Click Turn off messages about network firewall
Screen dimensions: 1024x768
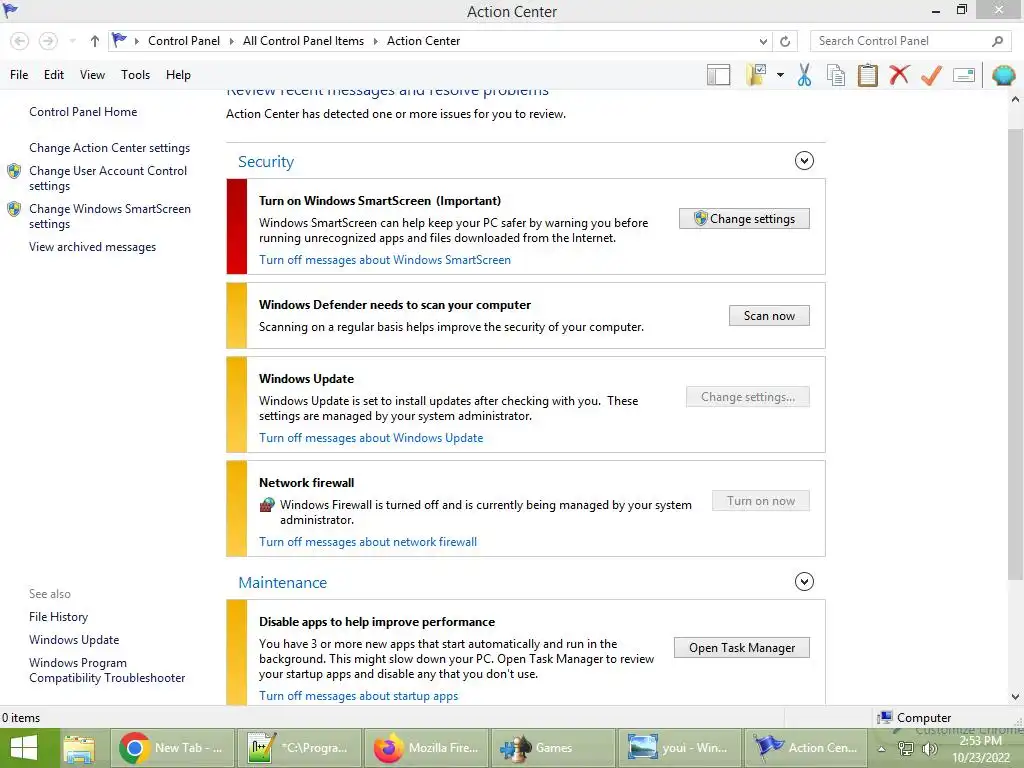[368, 542]
